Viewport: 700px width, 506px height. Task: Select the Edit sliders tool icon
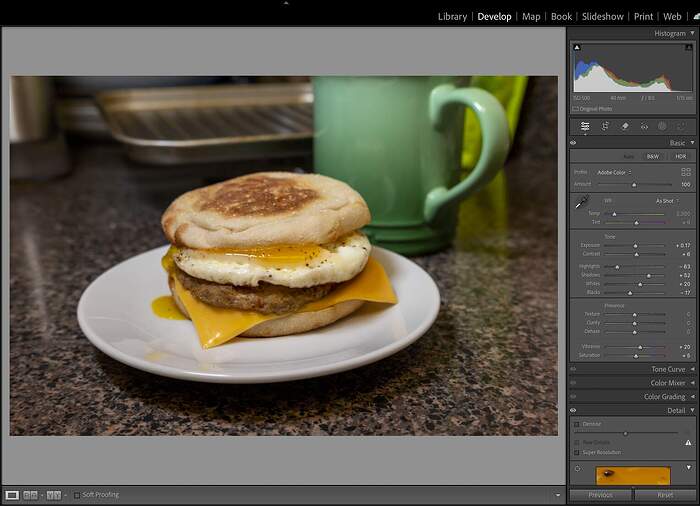pyautogui.click(x=585, y=127)
